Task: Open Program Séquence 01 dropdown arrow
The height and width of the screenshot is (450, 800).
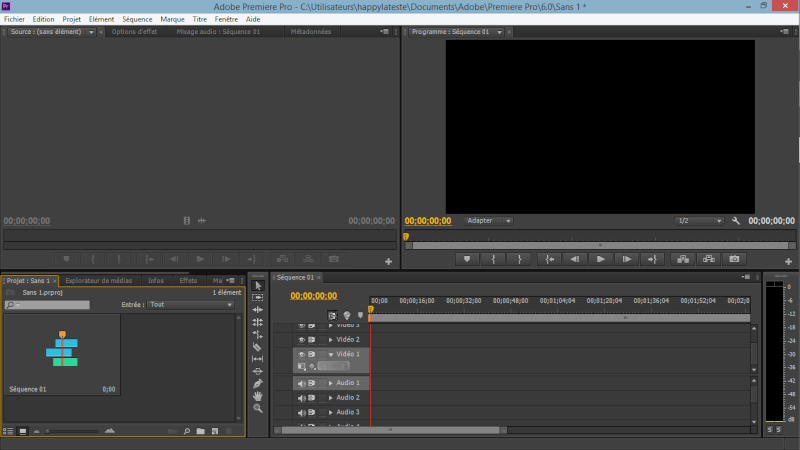Action: 499,32
